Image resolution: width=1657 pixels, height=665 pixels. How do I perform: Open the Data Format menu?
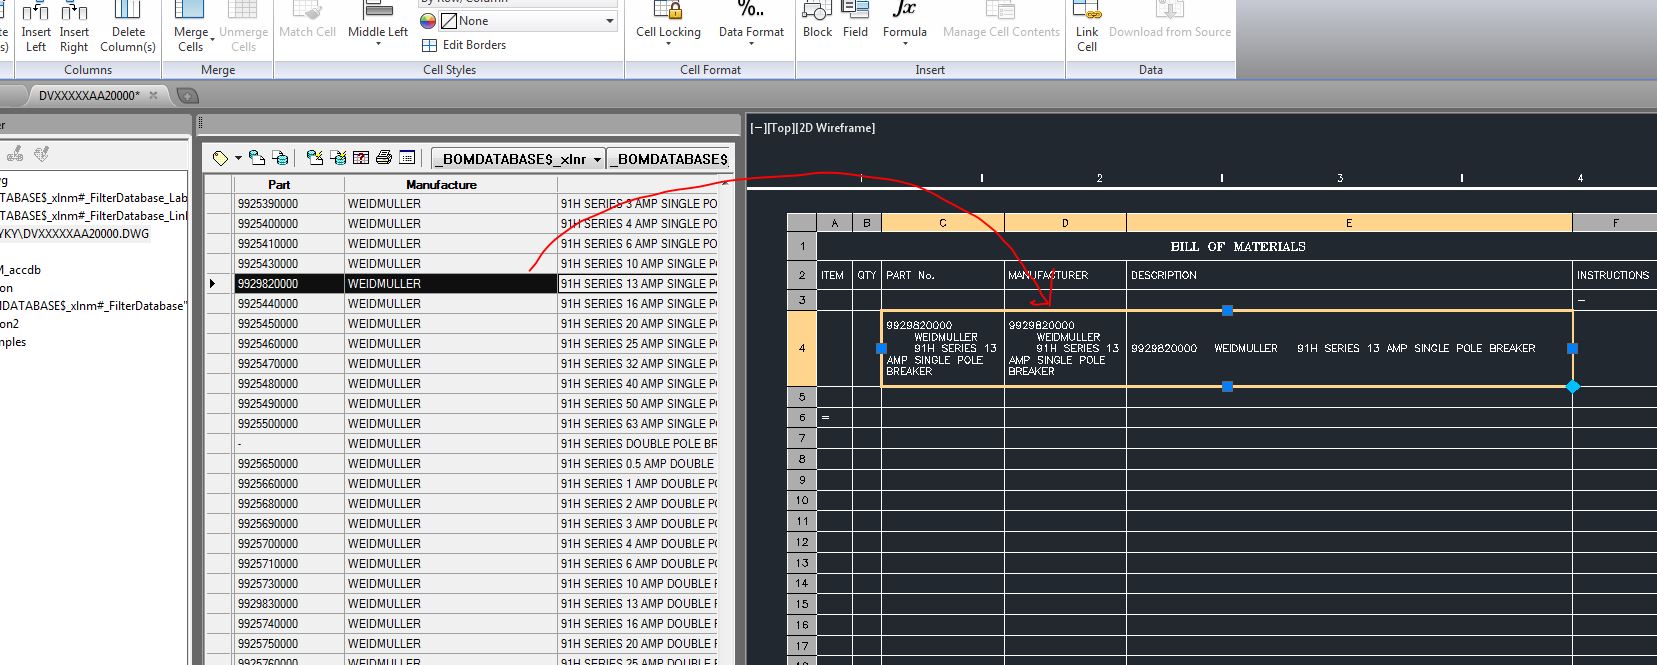click(x=751, y=24)
